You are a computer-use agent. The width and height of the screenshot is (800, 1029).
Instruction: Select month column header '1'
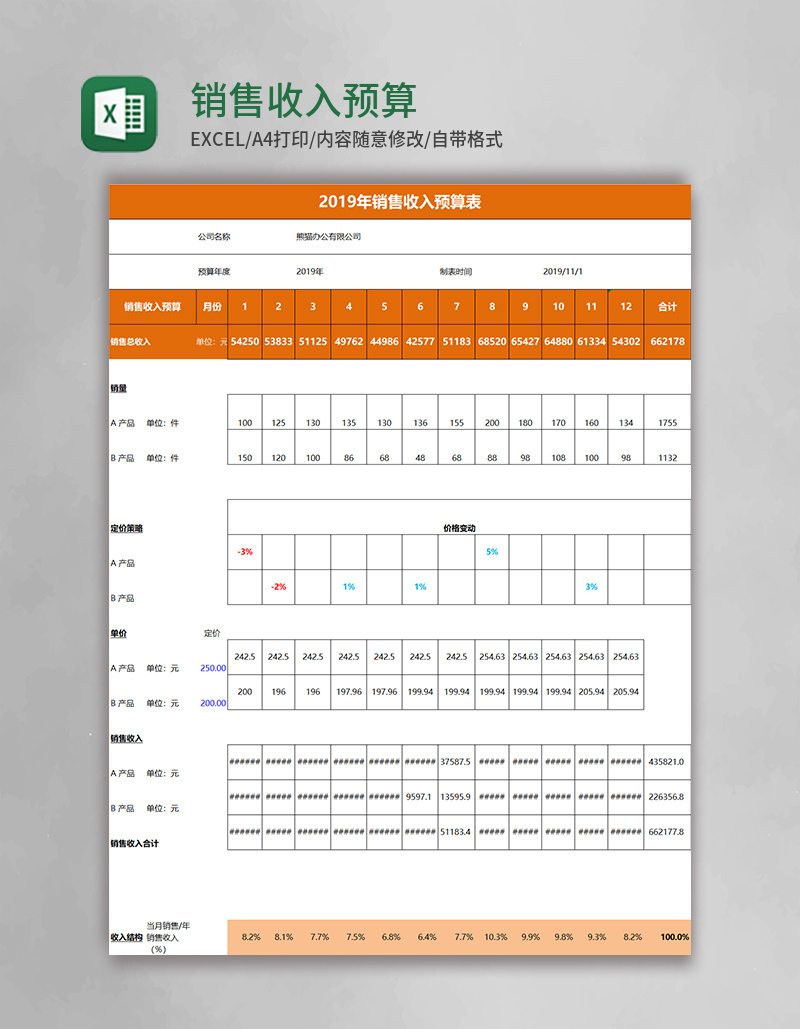coord(242,307)
